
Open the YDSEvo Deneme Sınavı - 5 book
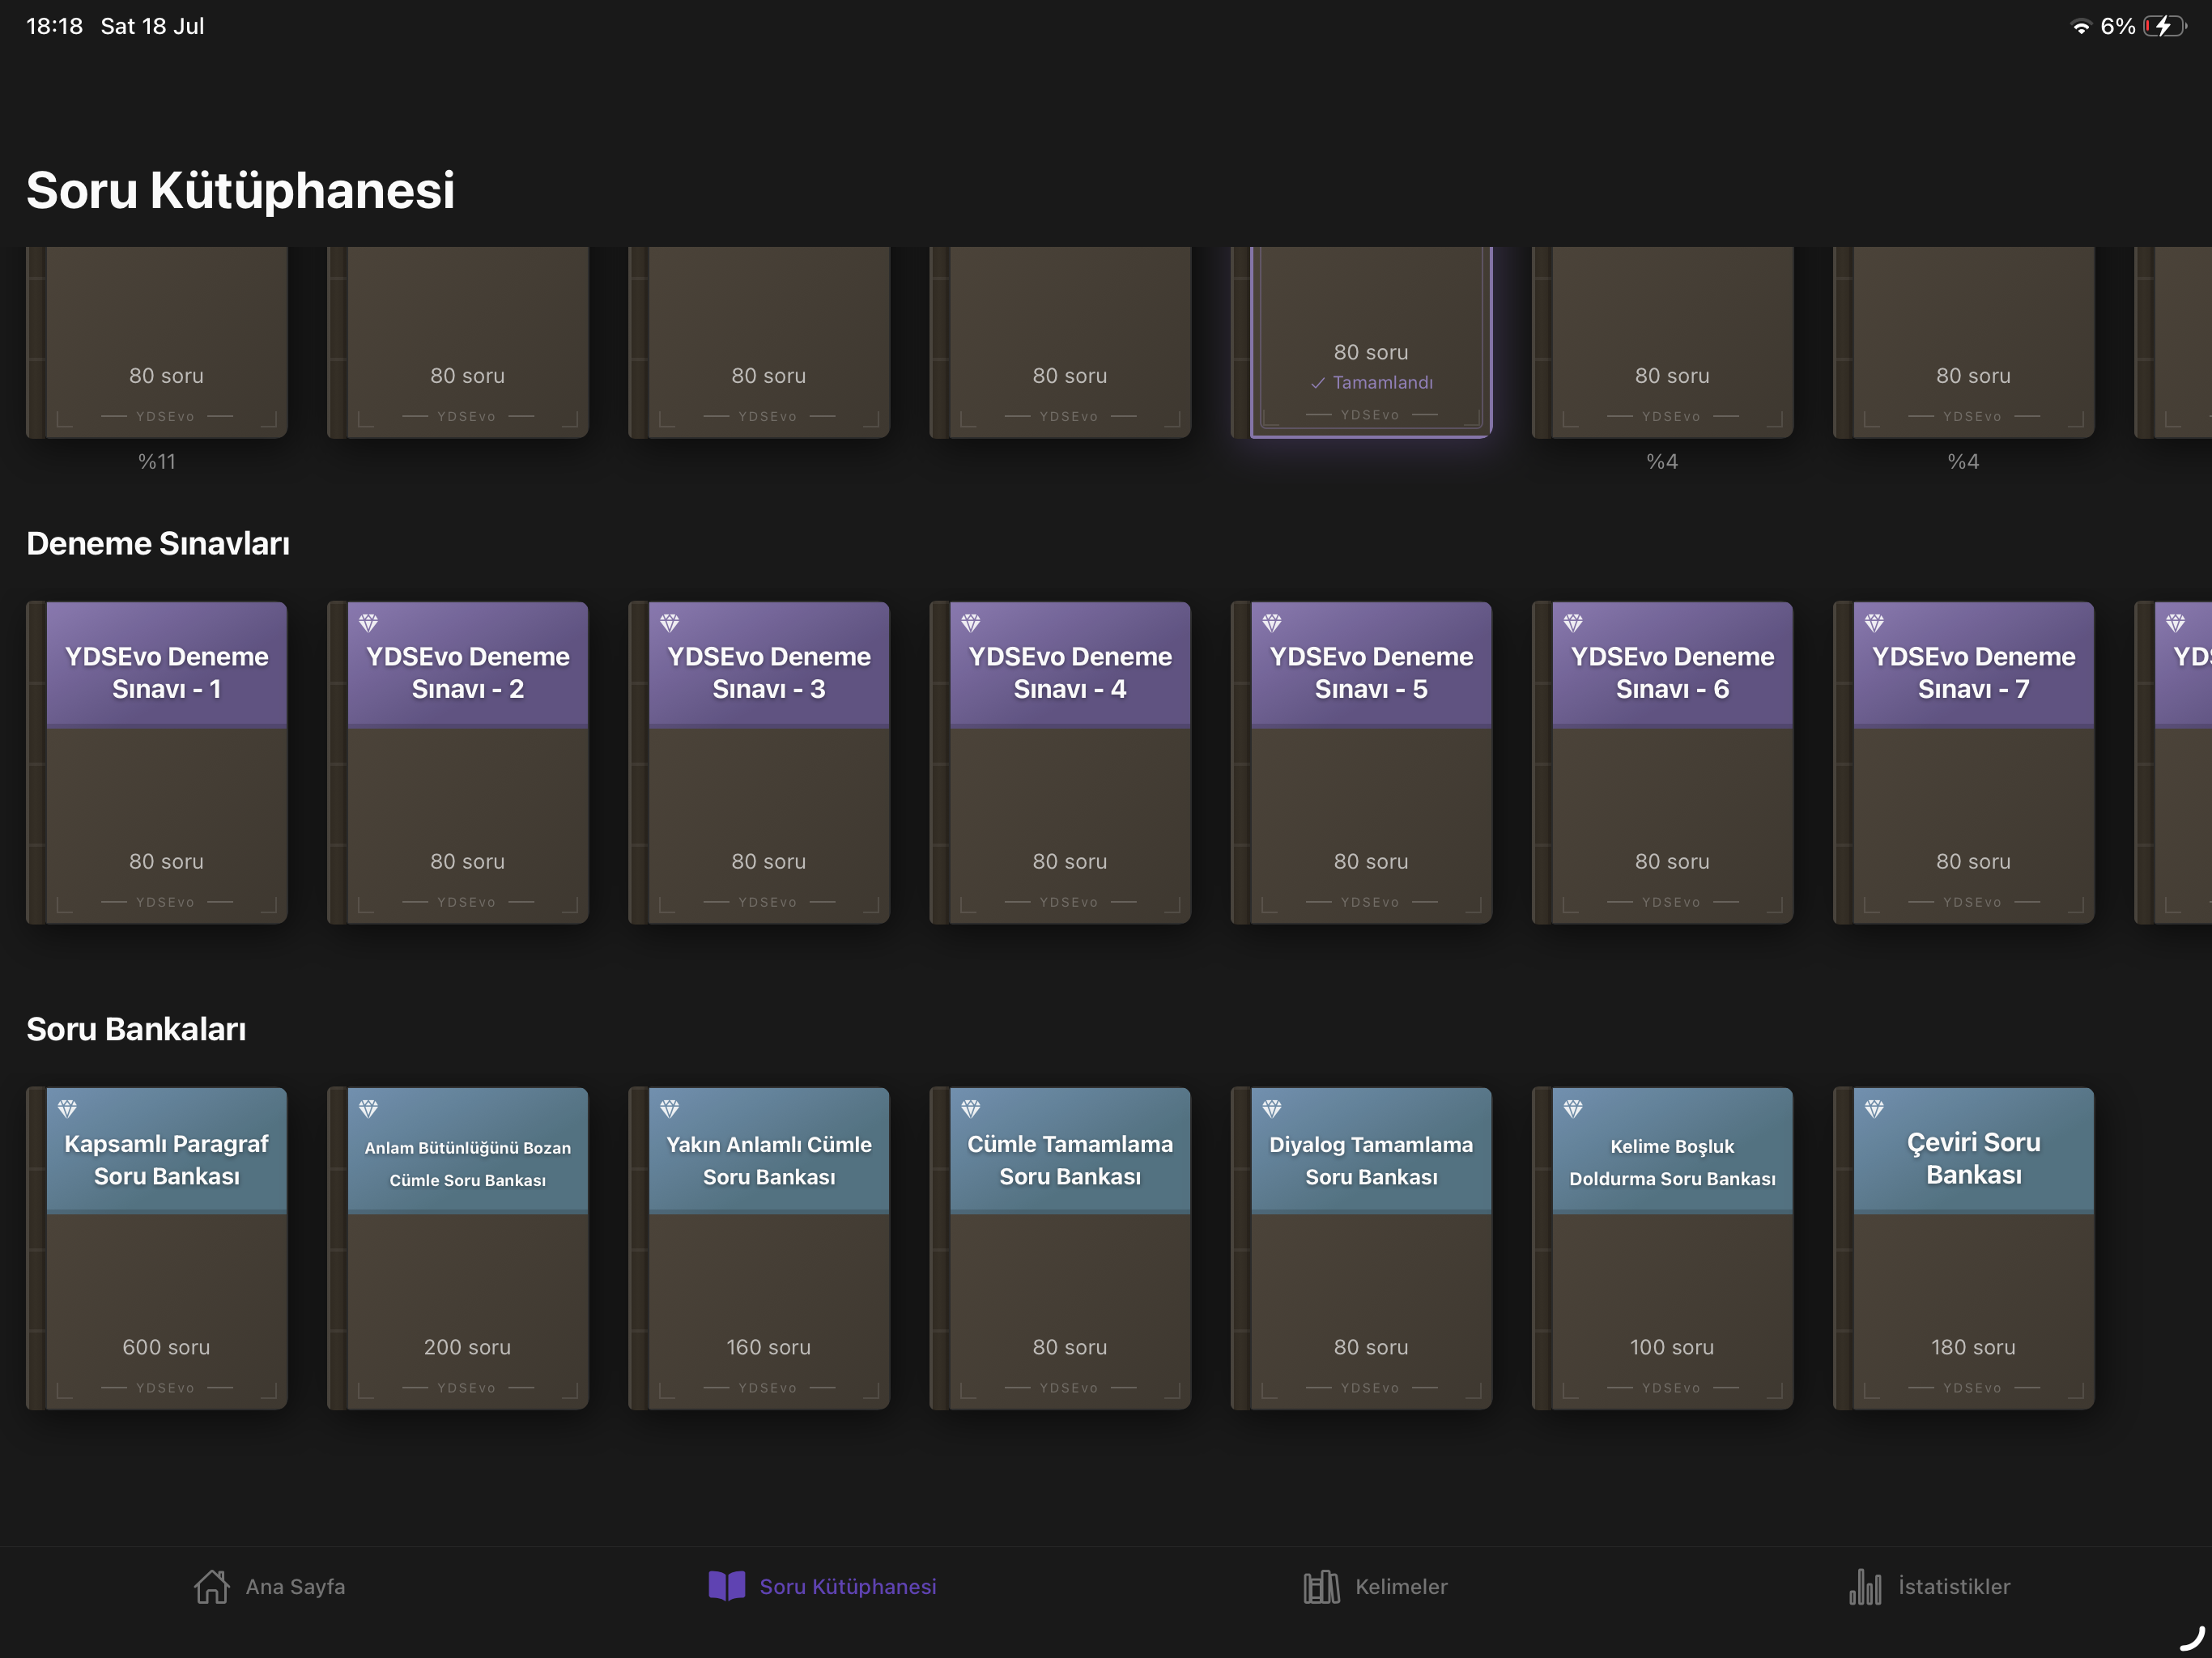pyautogui.click(x=1361, y=762)
